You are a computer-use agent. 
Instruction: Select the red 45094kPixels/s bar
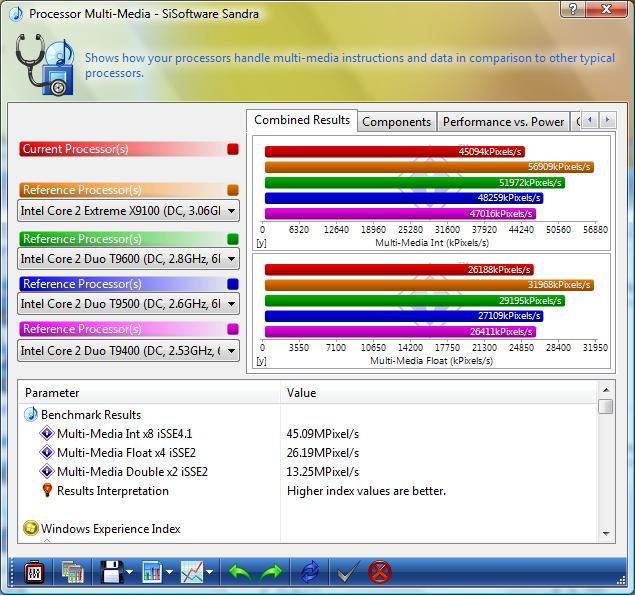click(x=395, y=152)
